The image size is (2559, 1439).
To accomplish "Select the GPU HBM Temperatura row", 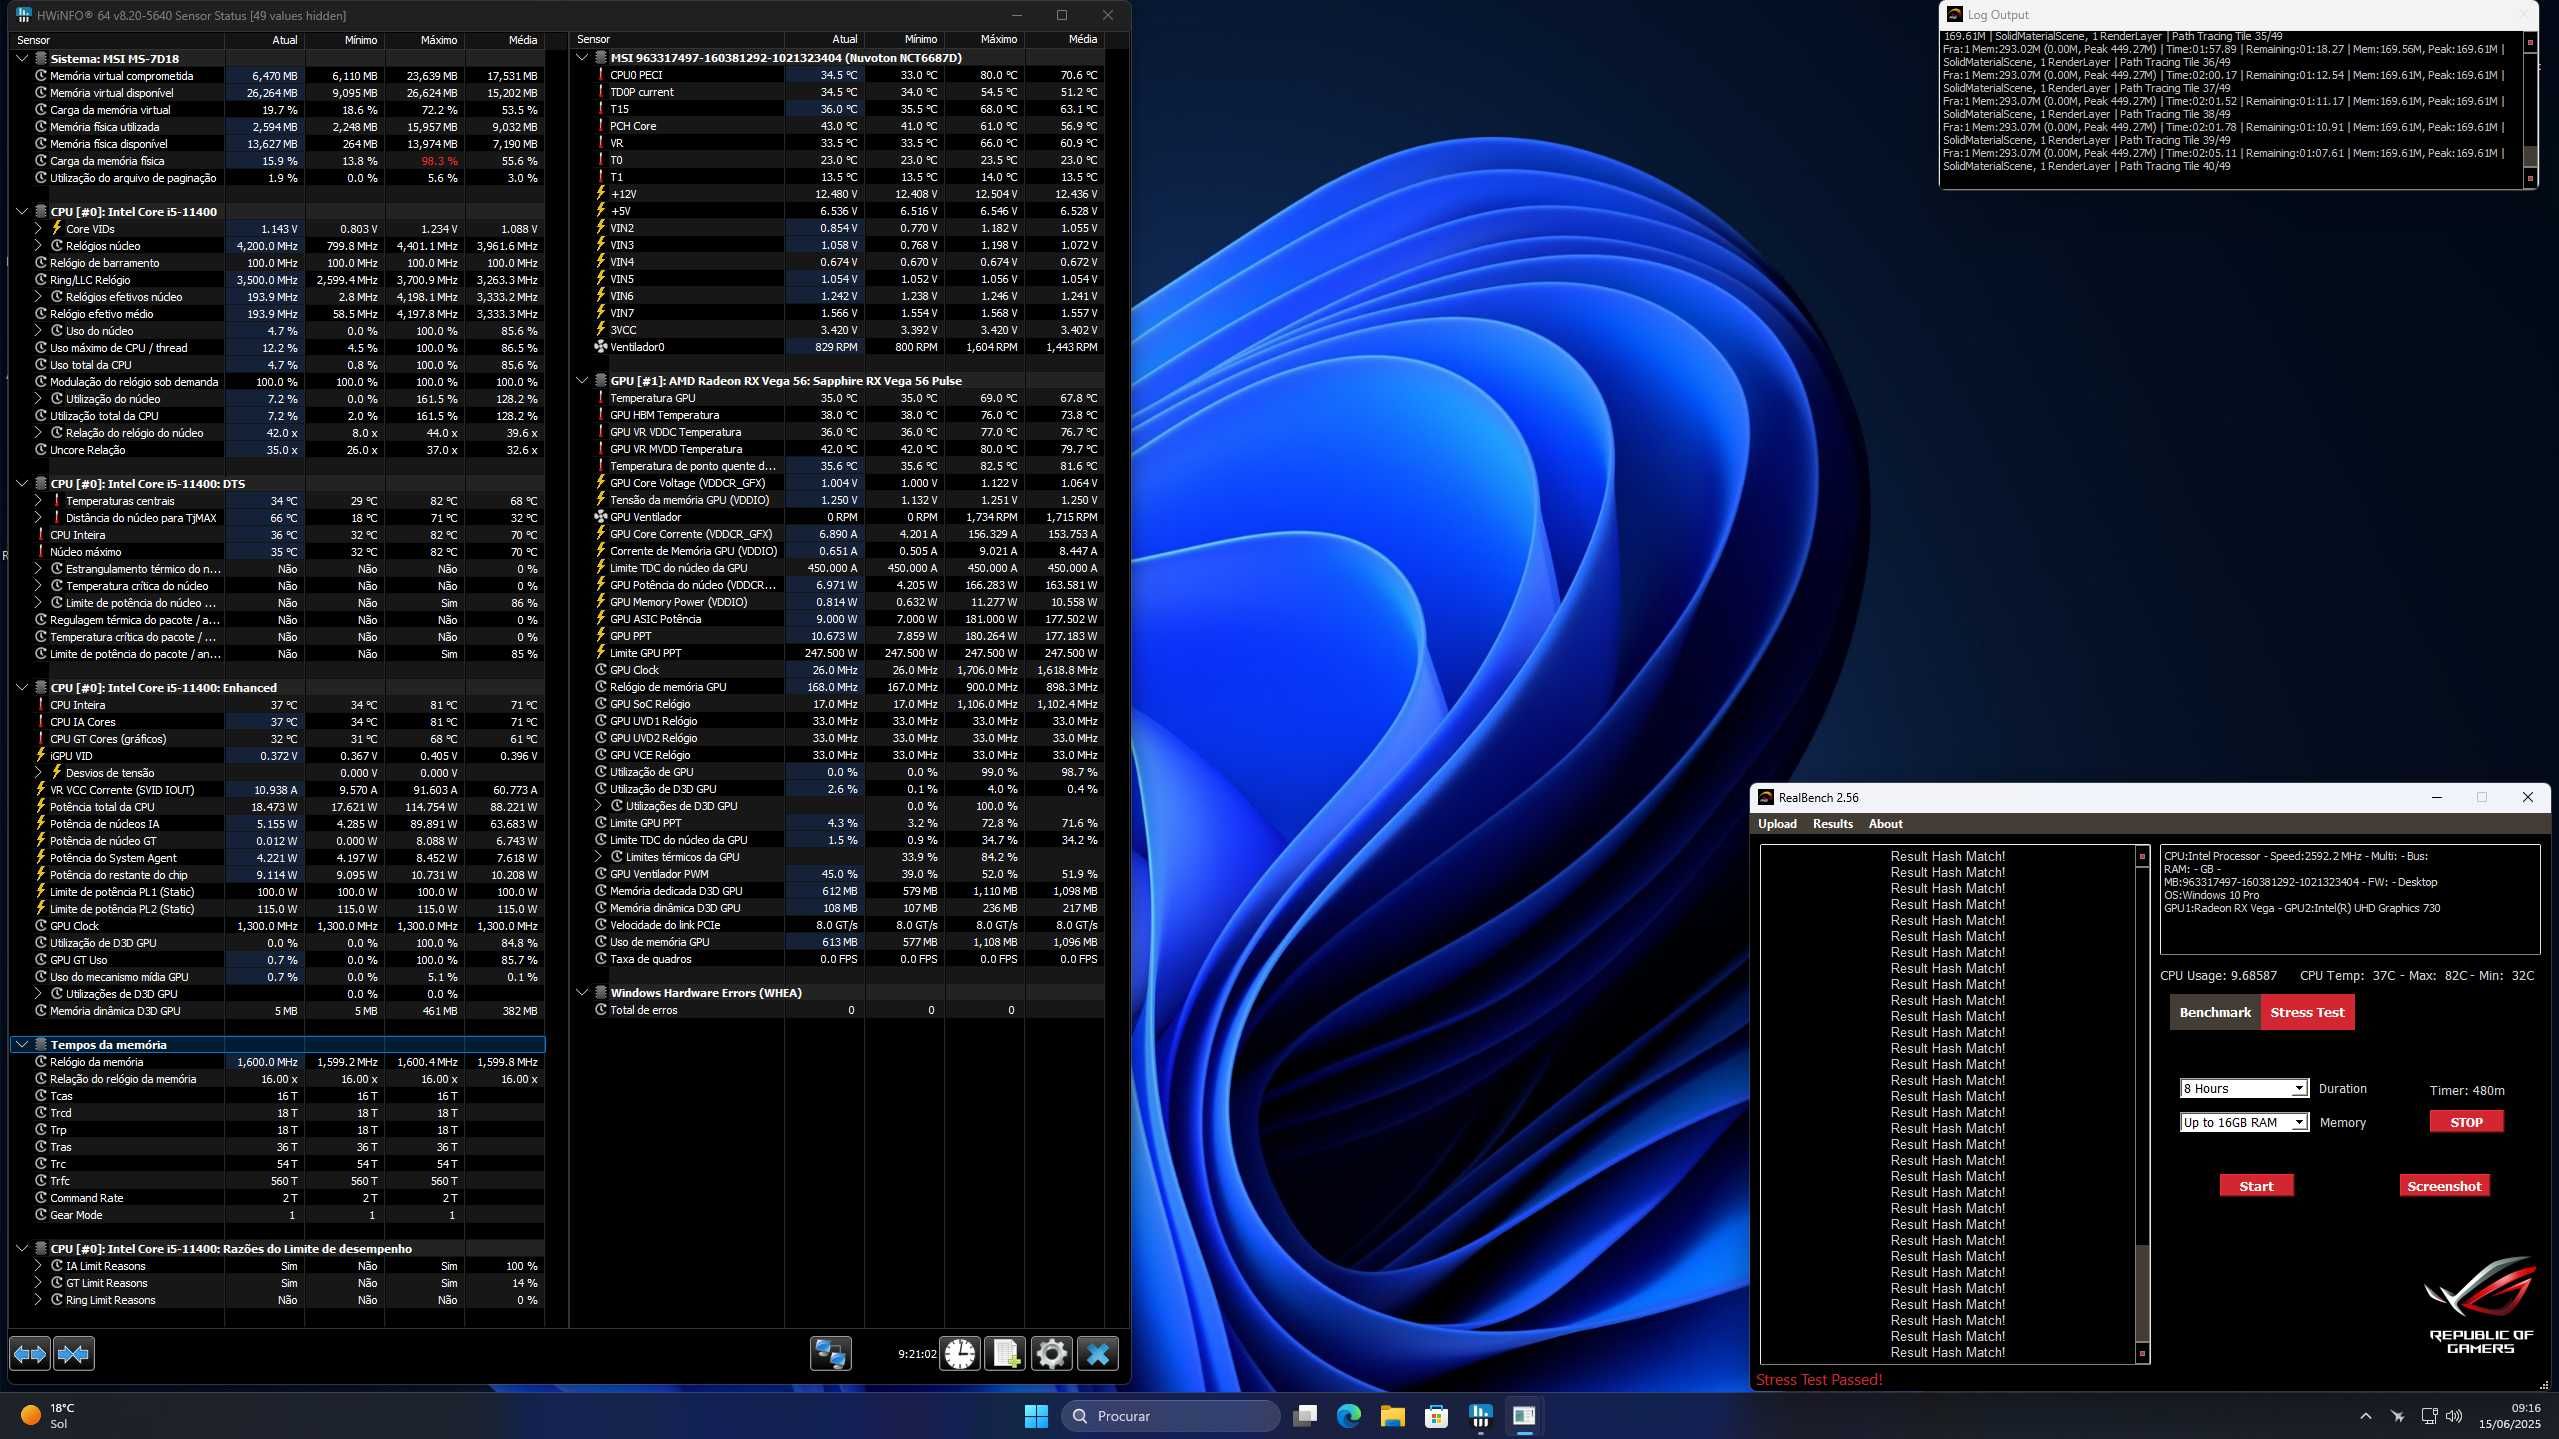I will tap(839, 415).
